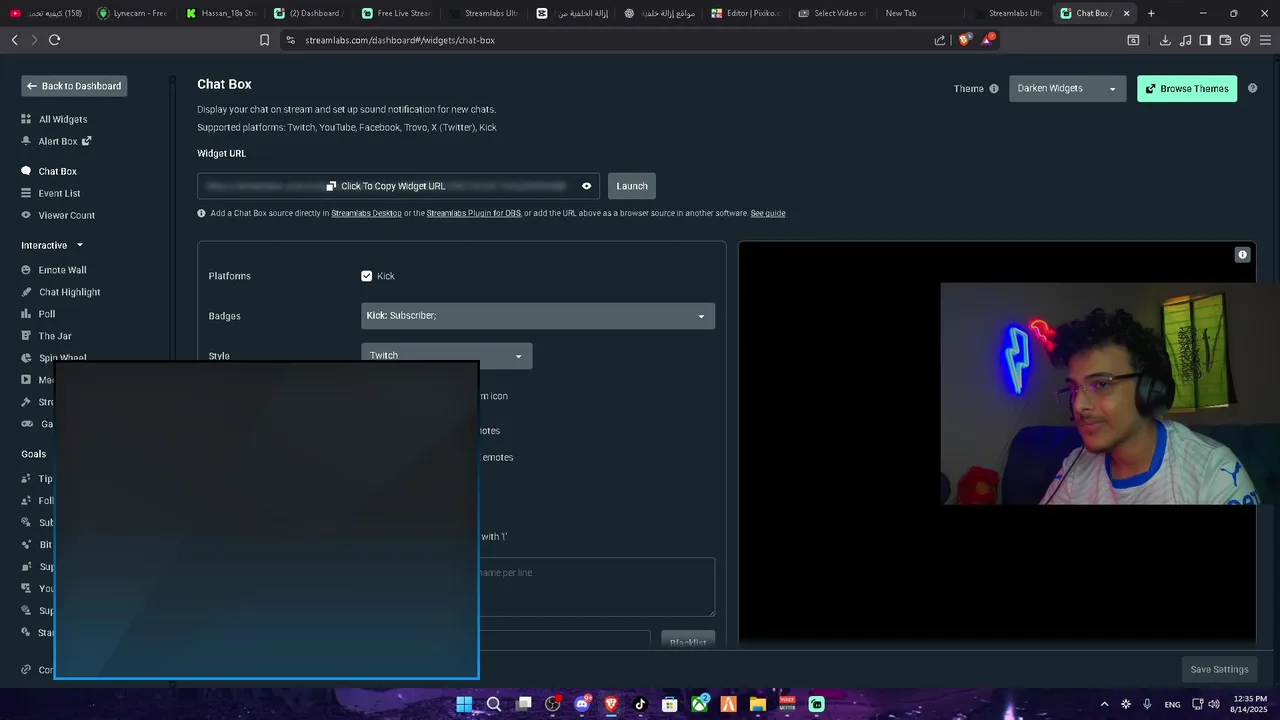Switch to the Lynecam browser tab

point(132,13)
